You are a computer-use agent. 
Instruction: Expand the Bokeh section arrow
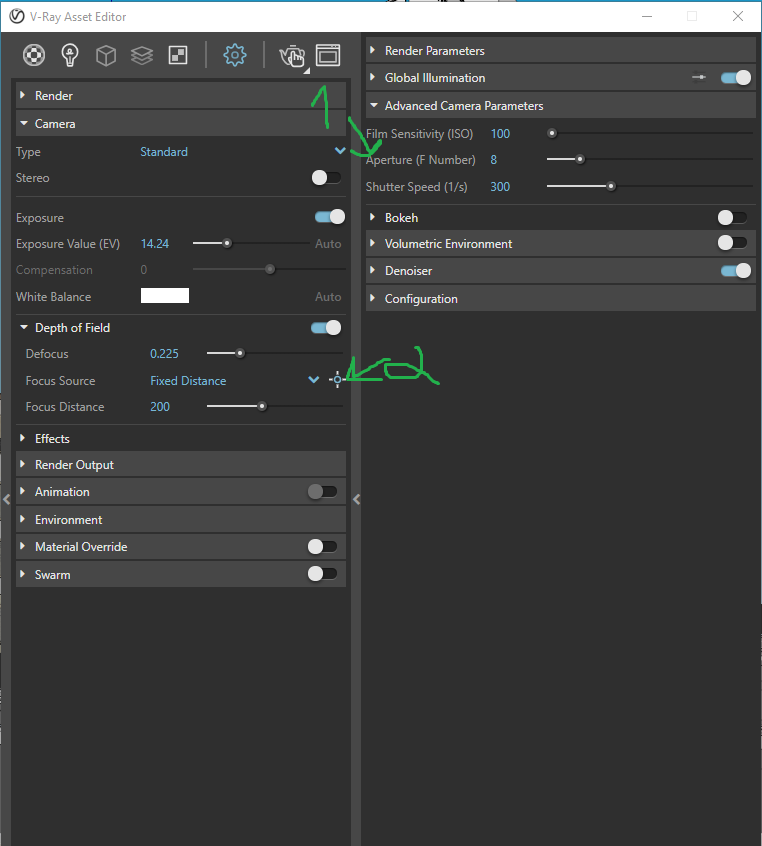(372, 217)
